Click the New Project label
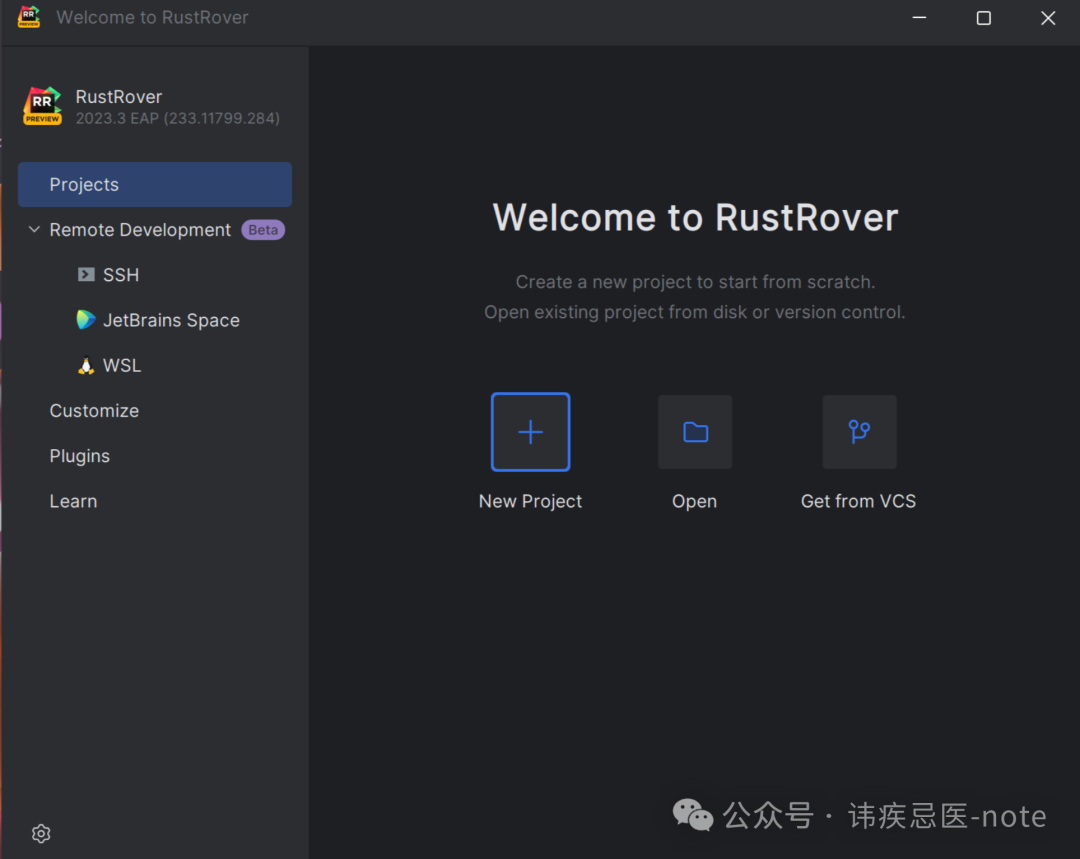 point(530,501)
